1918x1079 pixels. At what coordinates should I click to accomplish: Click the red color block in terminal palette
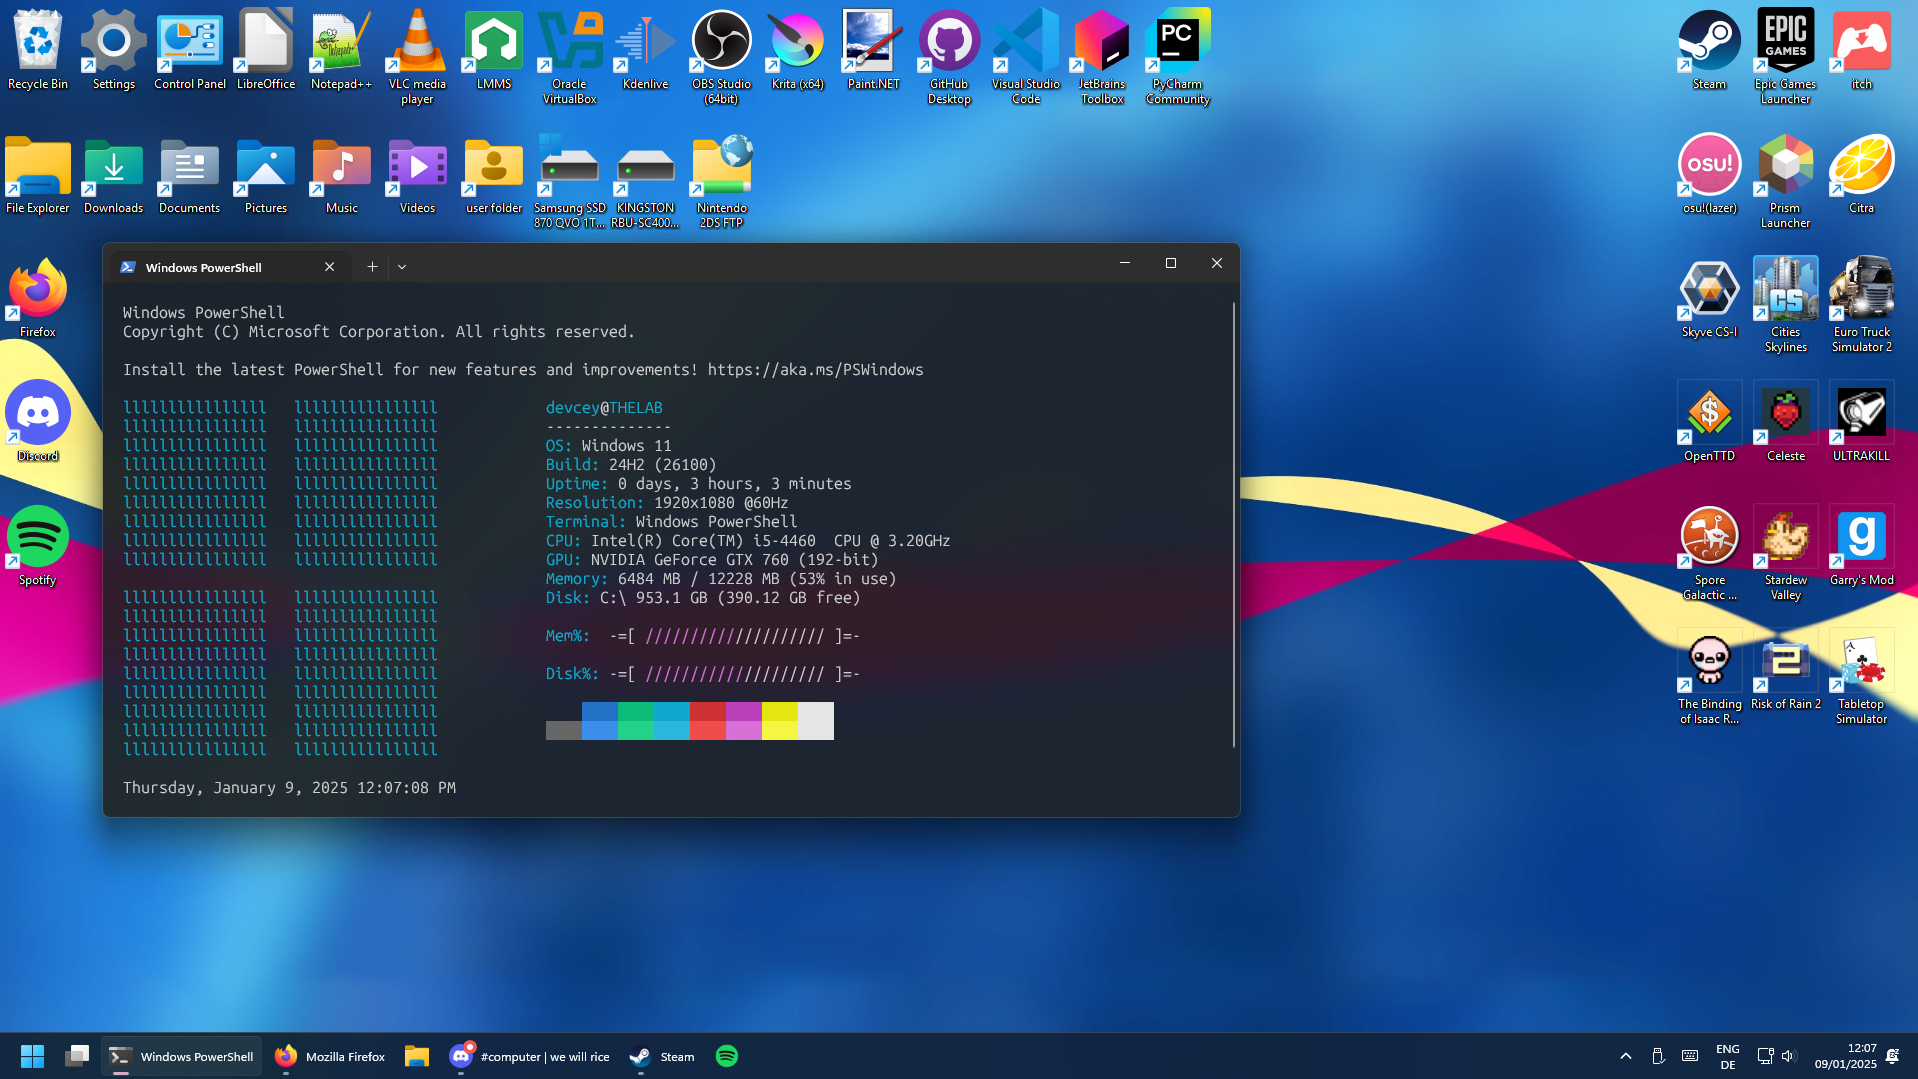[x=707, y=720]
